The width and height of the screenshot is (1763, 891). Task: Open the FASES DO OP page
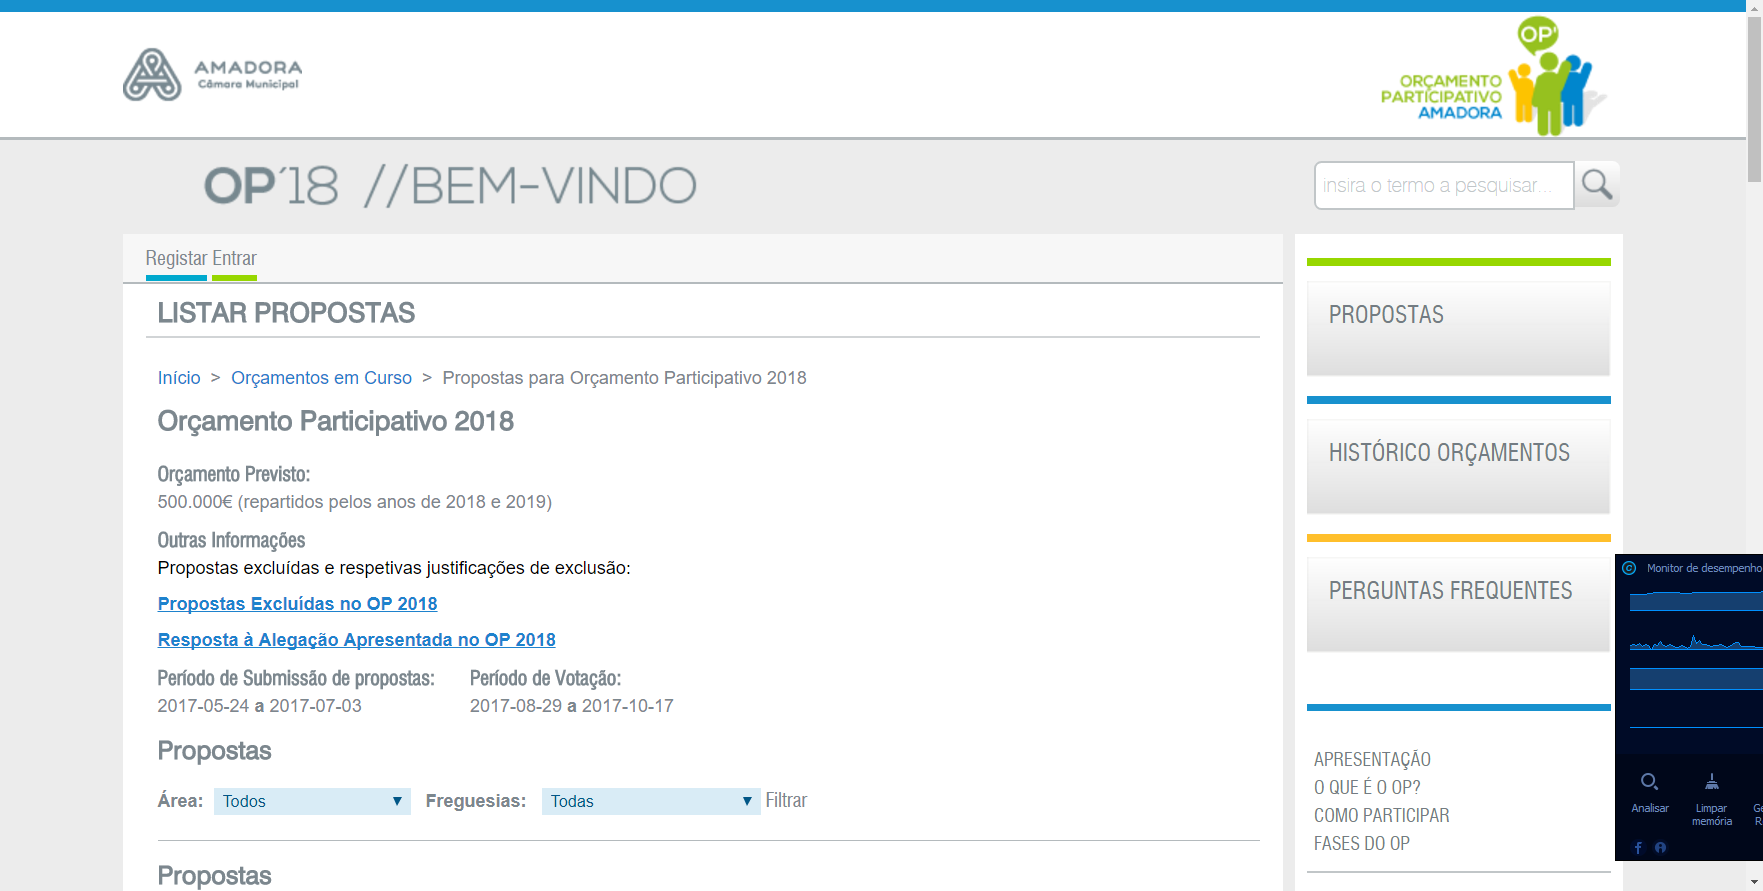tap(1362, 843)
